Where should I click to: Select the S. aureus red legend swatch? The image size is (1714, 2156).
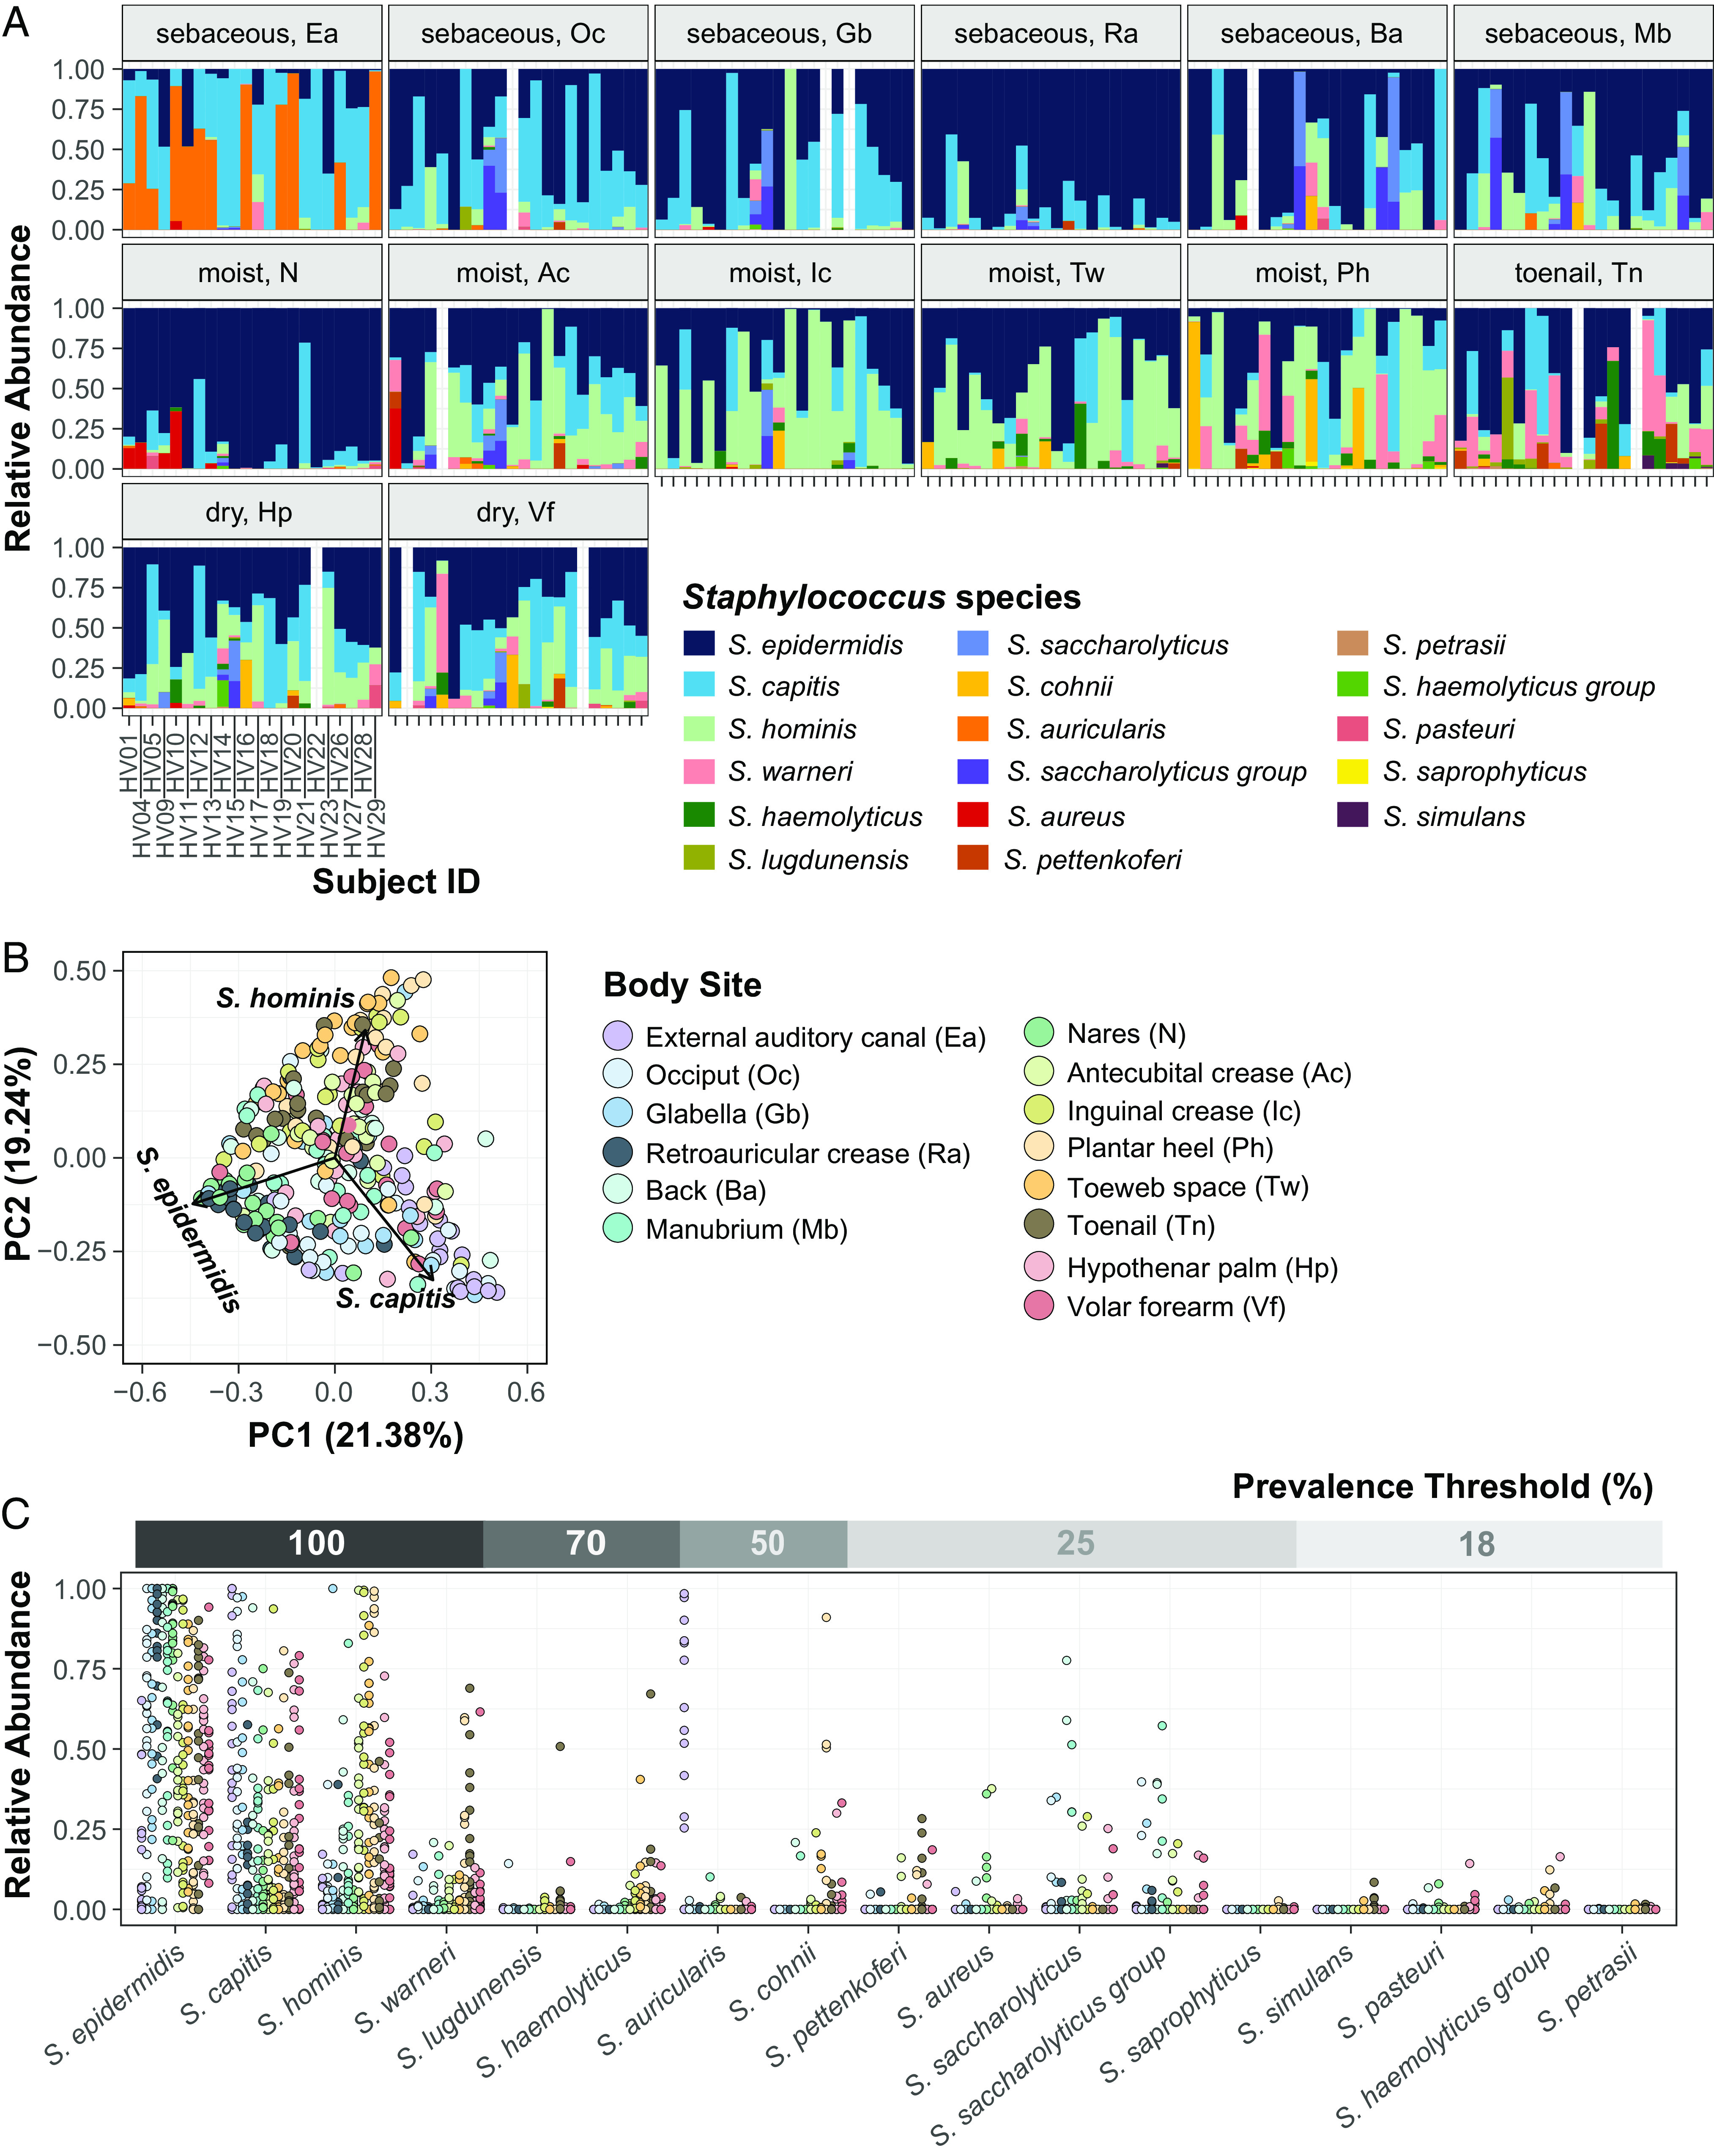[x=973, y=814]
